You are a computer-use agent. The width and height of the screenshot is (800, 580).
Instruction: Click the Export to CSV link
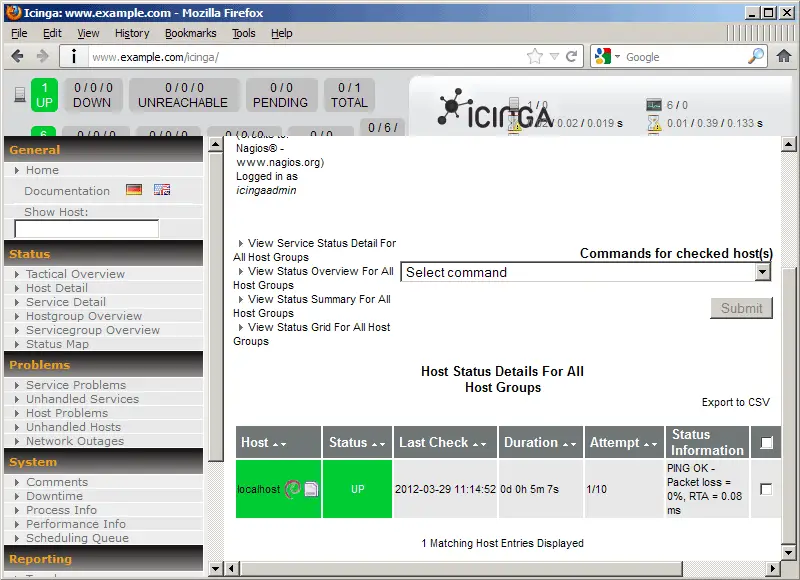(x=736, y=402)
